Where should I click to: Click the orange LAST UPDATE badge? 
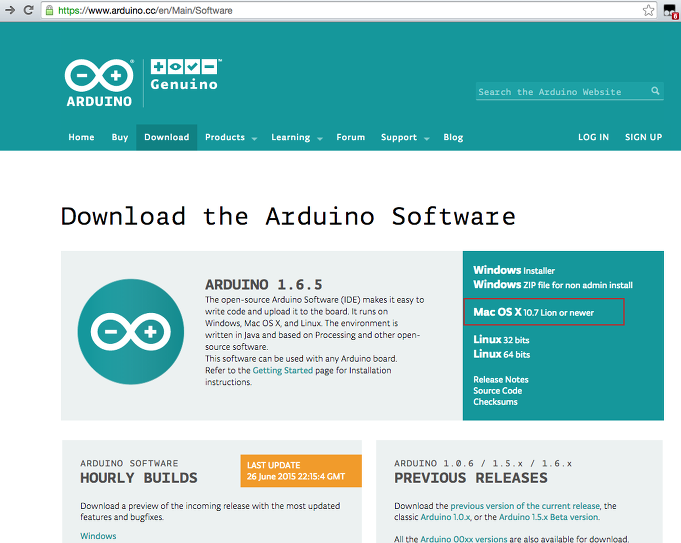pyautogui.click(x=301, y=471)
